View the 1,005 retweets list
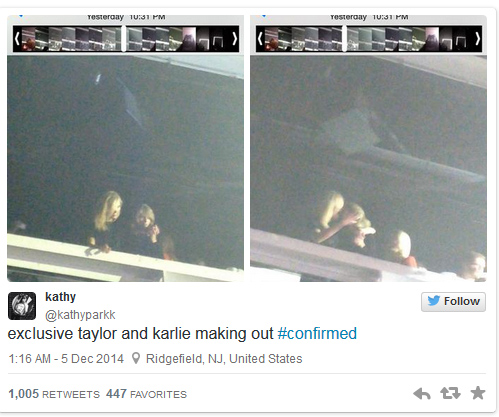 54,394
